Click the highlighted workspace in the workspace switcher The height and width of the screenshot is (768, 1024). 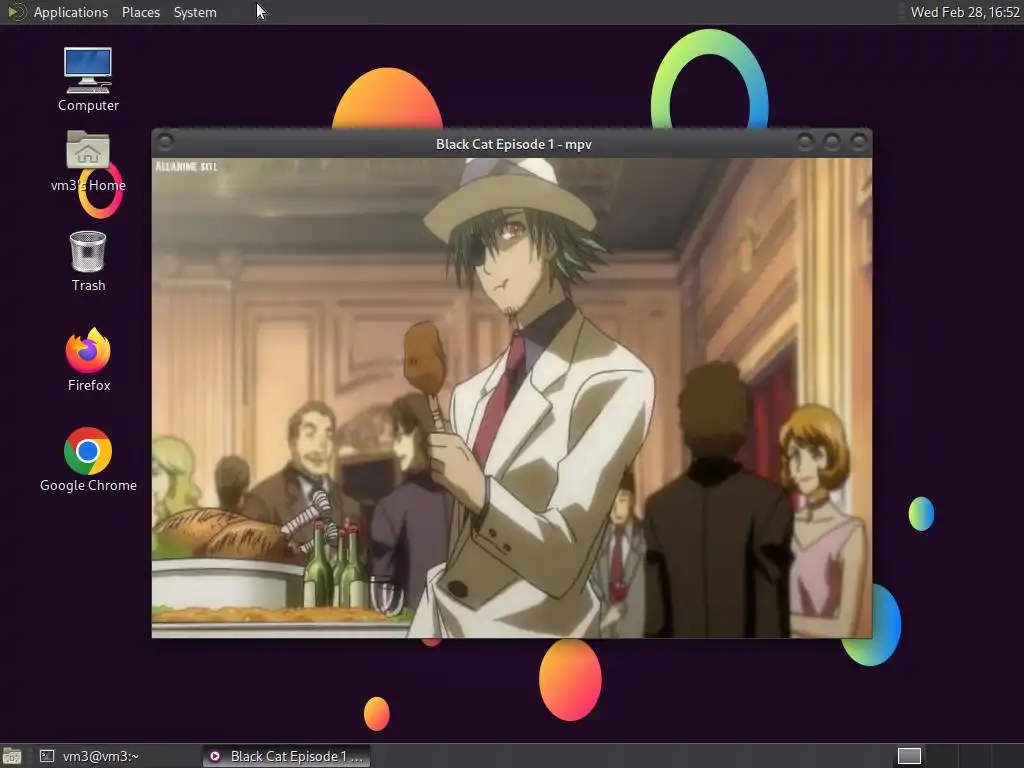pyautogui.click(x=909, y=756)
